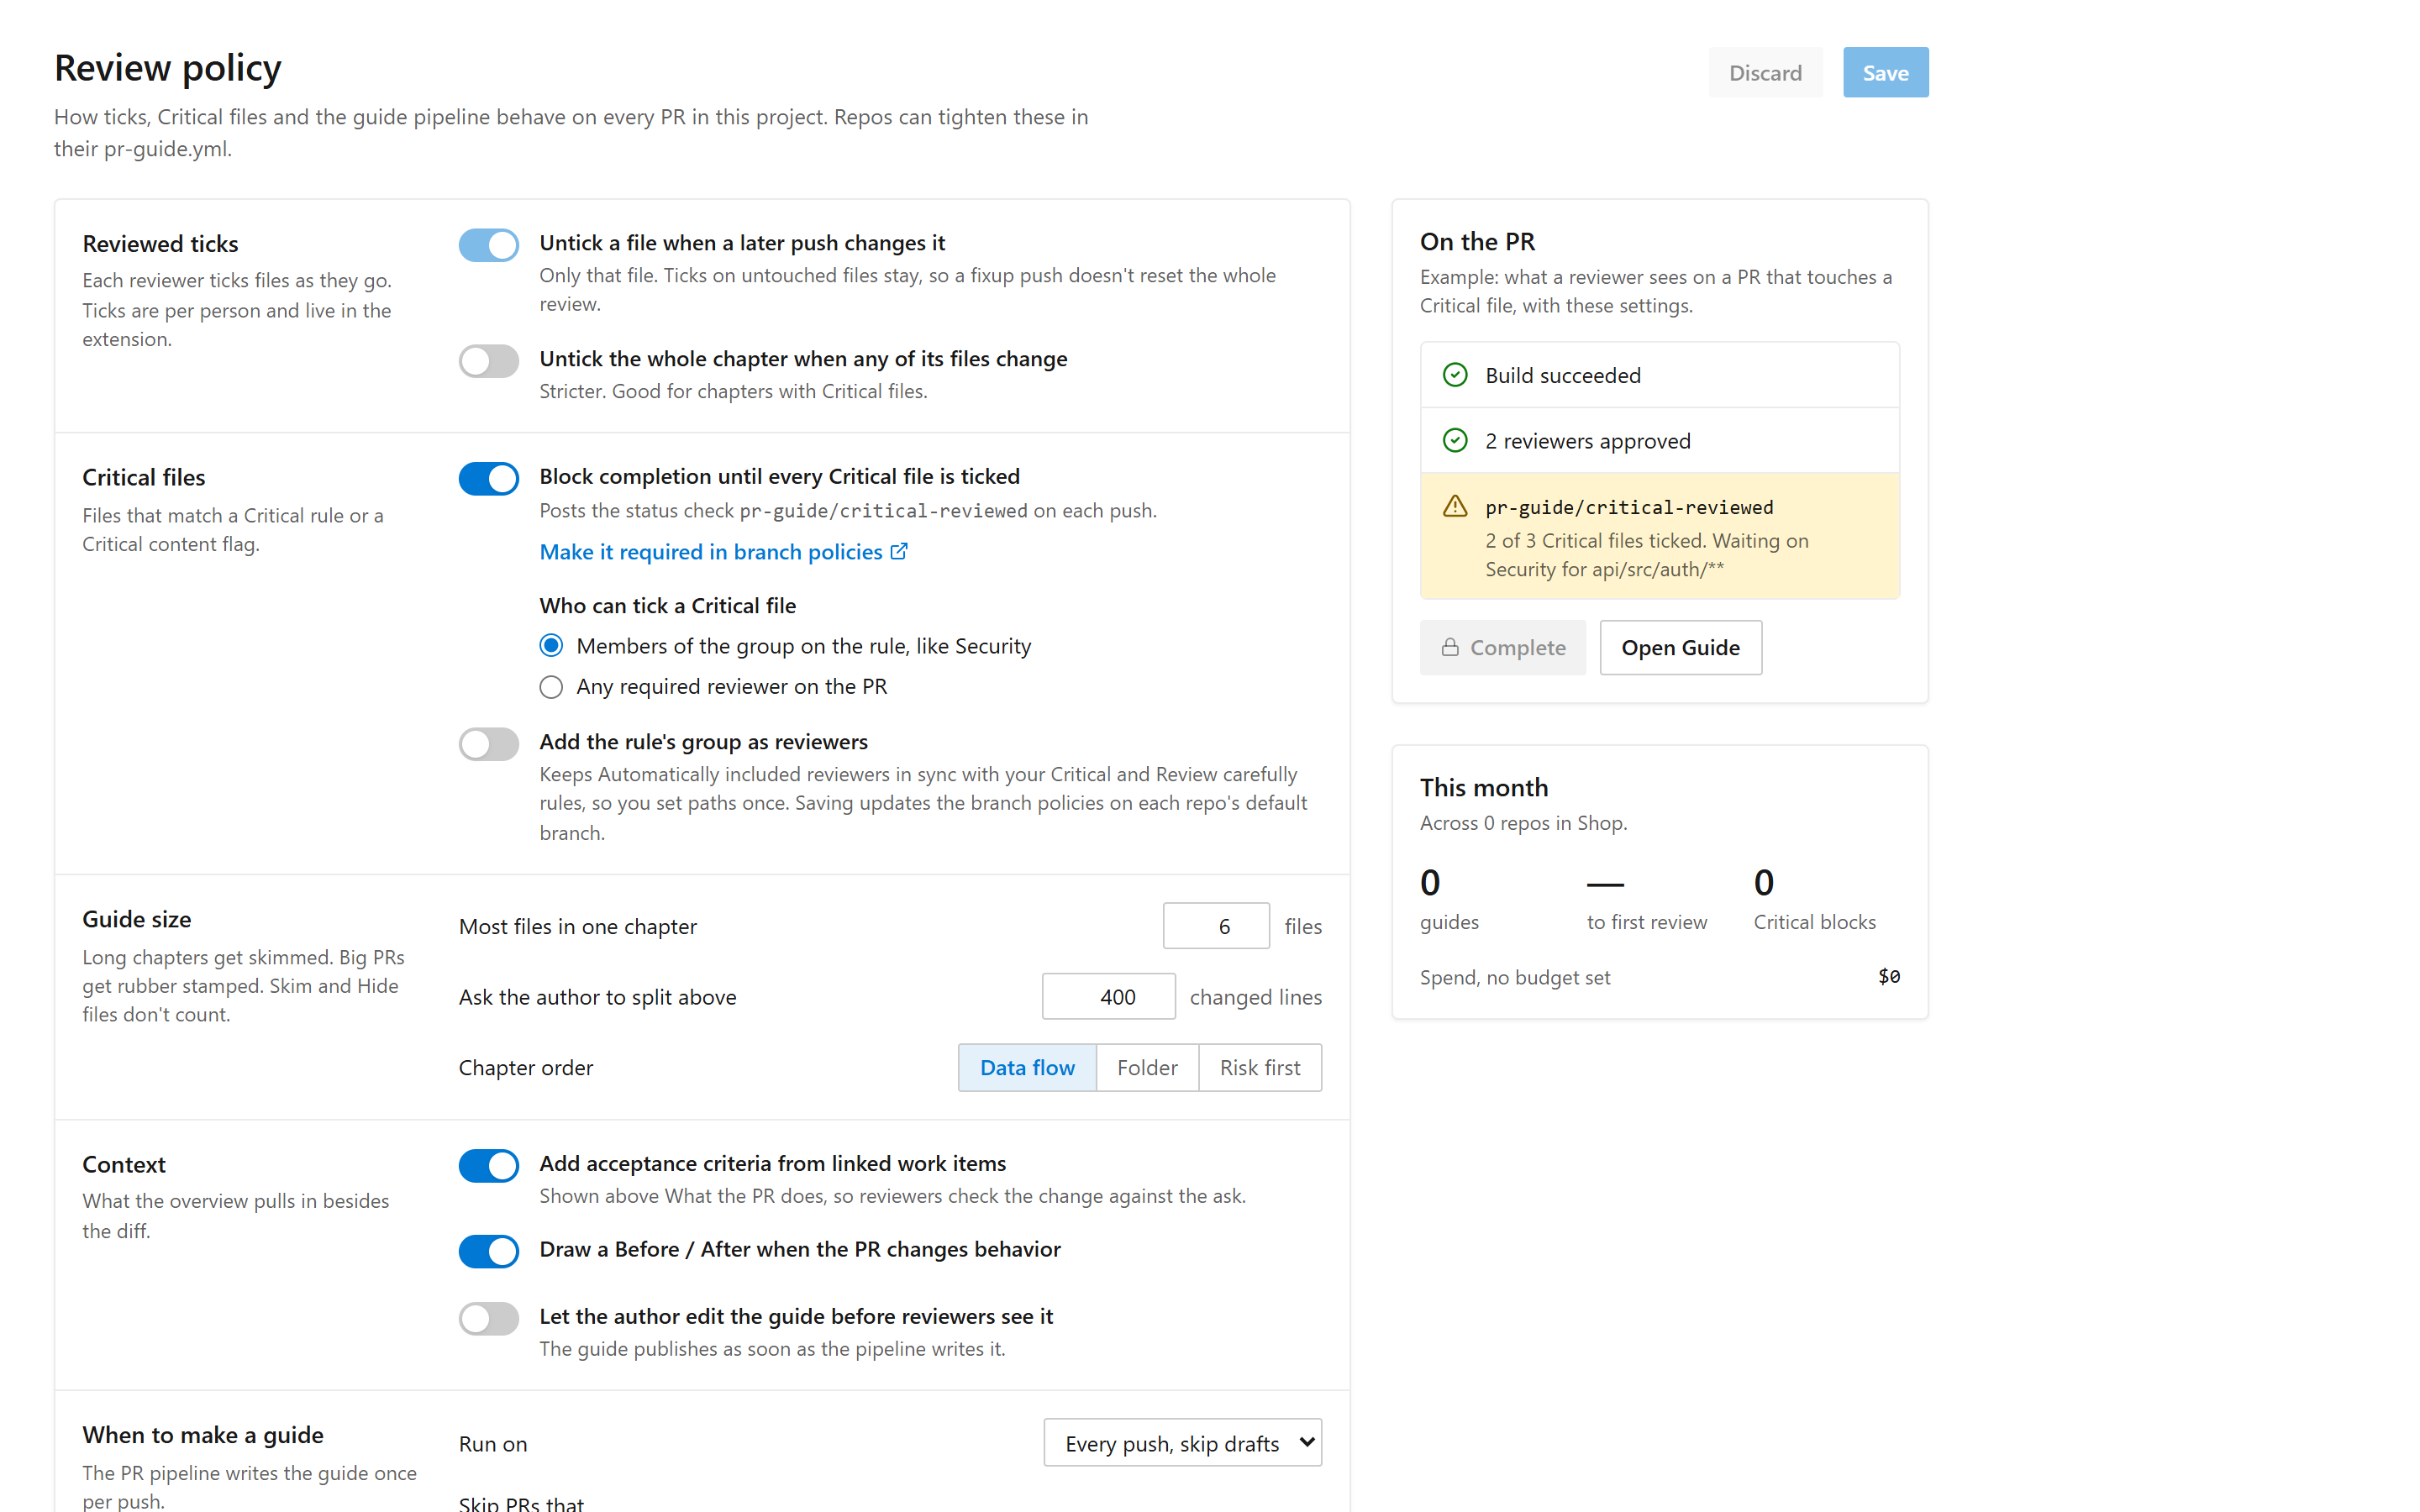The height and width of the screenshot is (1512, 2420).
Task: Click the pr-guide/critical-reviewed status text
Action: click(1629, 507)
